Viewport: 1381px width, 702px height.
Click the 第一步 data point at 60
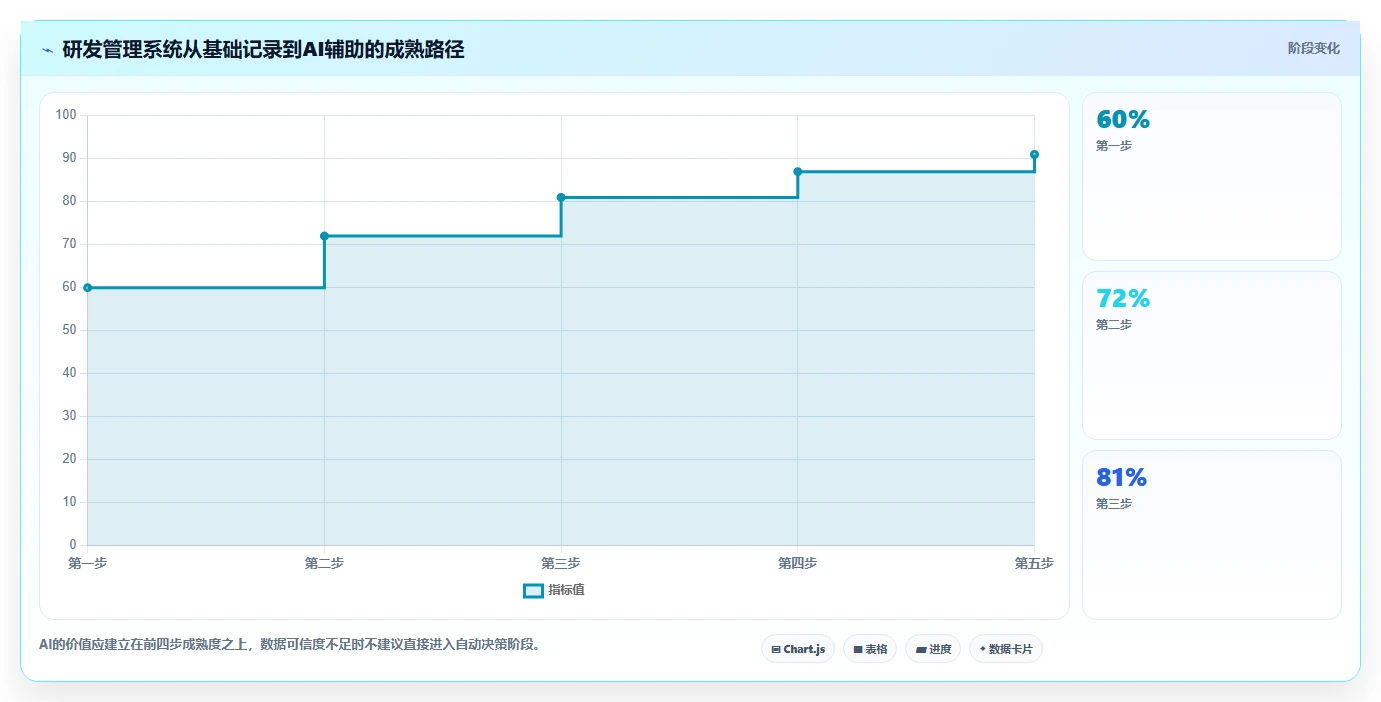(x=88, y=287)
